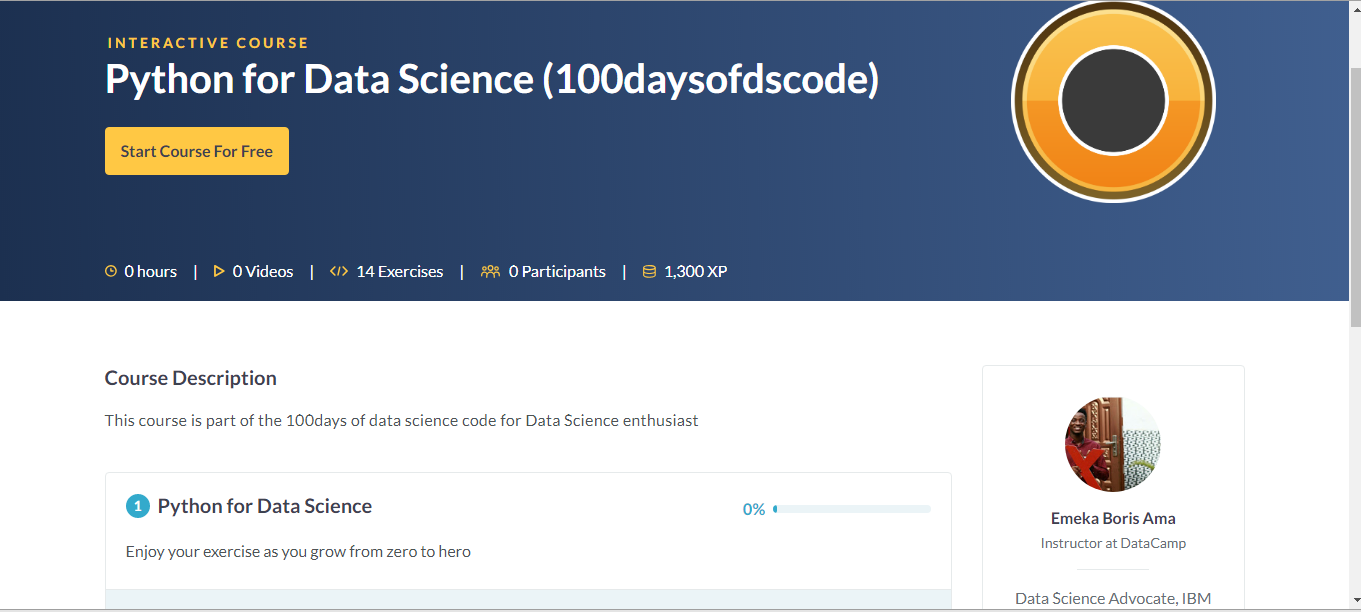Open the instructor's circular profile photo

coord(1112,443)
